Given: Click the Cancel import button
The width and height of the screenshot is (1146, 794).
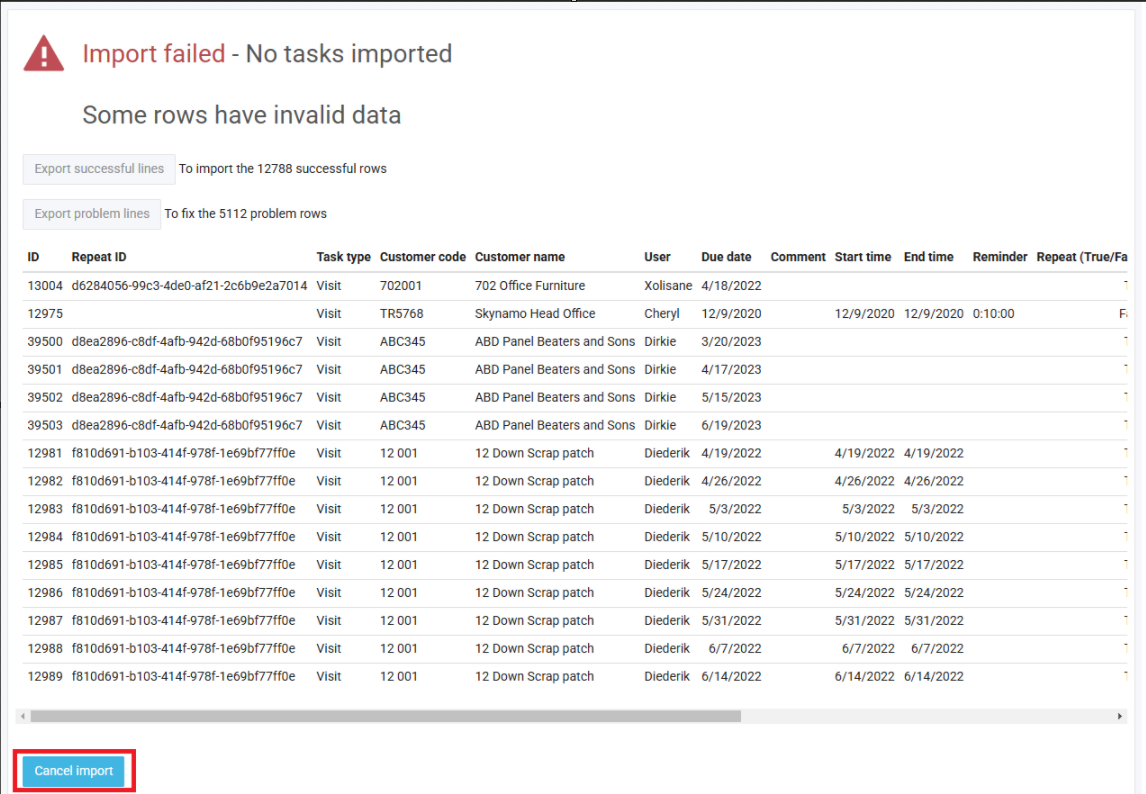Looking at the screenshot, I should 74,771.
